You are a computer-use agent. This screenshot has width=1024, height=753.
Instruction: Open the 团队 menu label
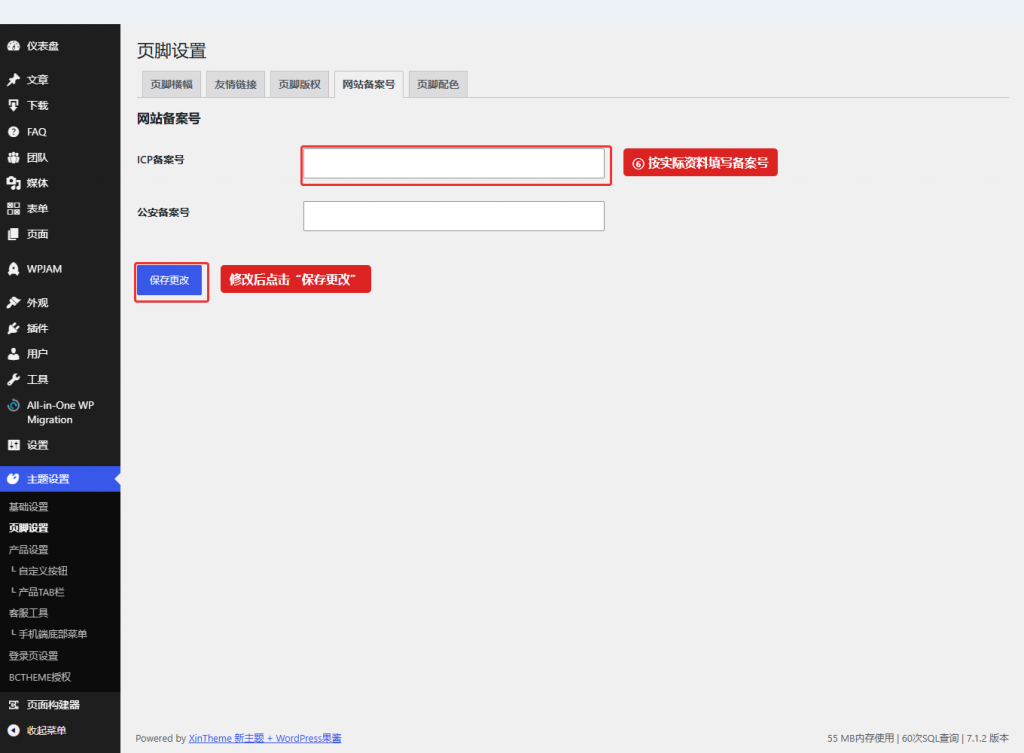pyautogui.click(x=37, y=157)
